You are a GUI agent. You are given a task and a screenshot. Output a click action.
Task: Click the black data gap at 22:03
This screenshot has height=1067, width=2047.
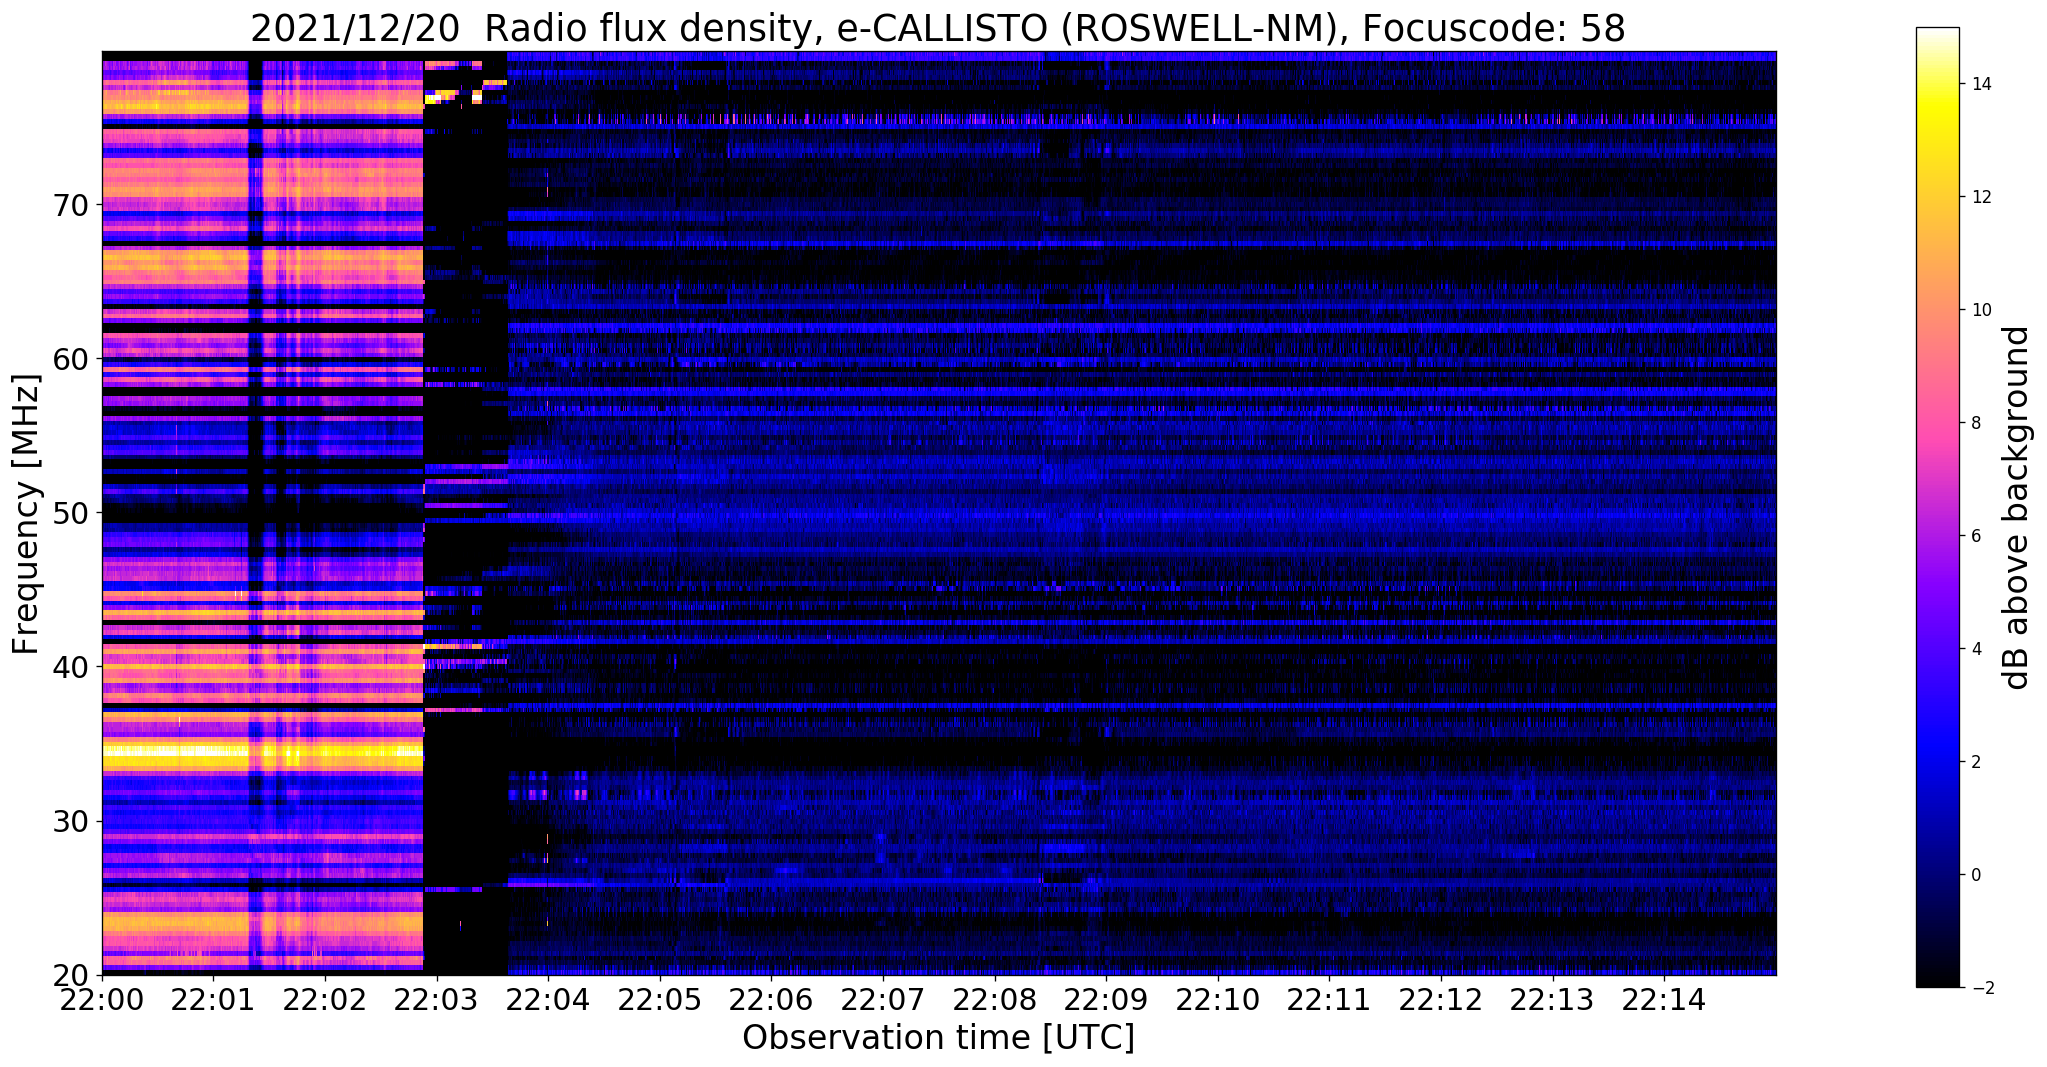pos(466,515)
